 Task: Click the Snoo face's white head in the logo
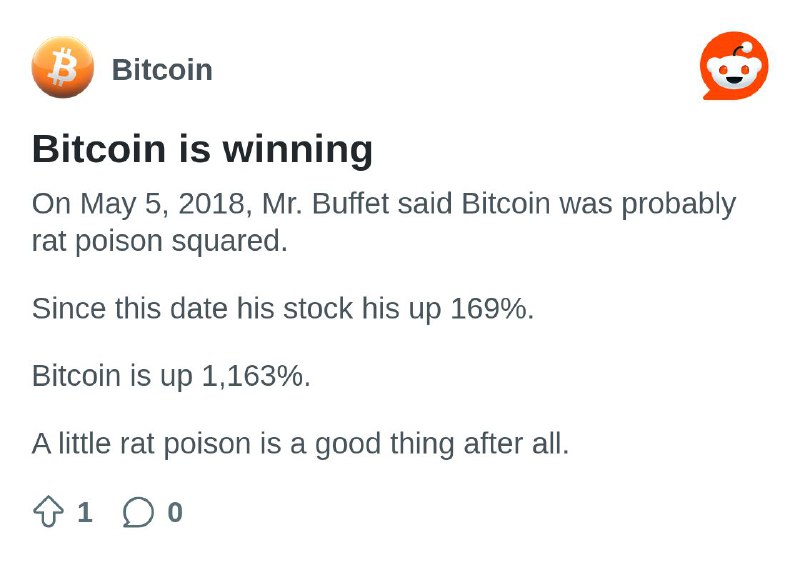(x=734, y=70)
